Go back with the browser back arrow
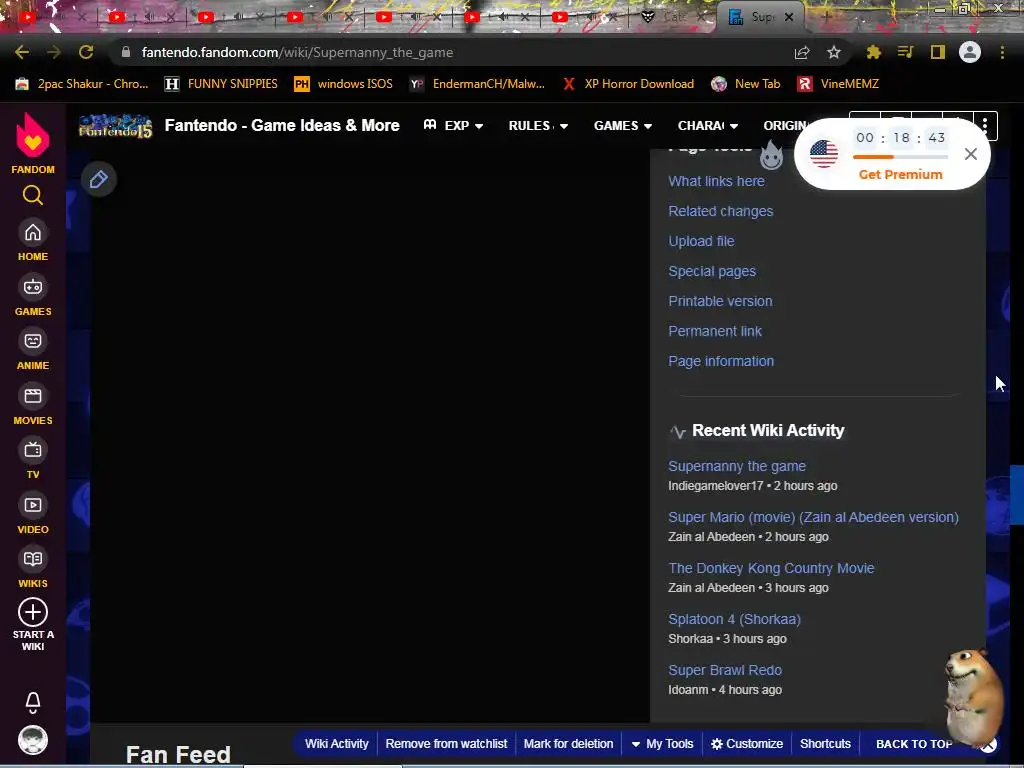1024x768 pixels. [x=22, y=52]
